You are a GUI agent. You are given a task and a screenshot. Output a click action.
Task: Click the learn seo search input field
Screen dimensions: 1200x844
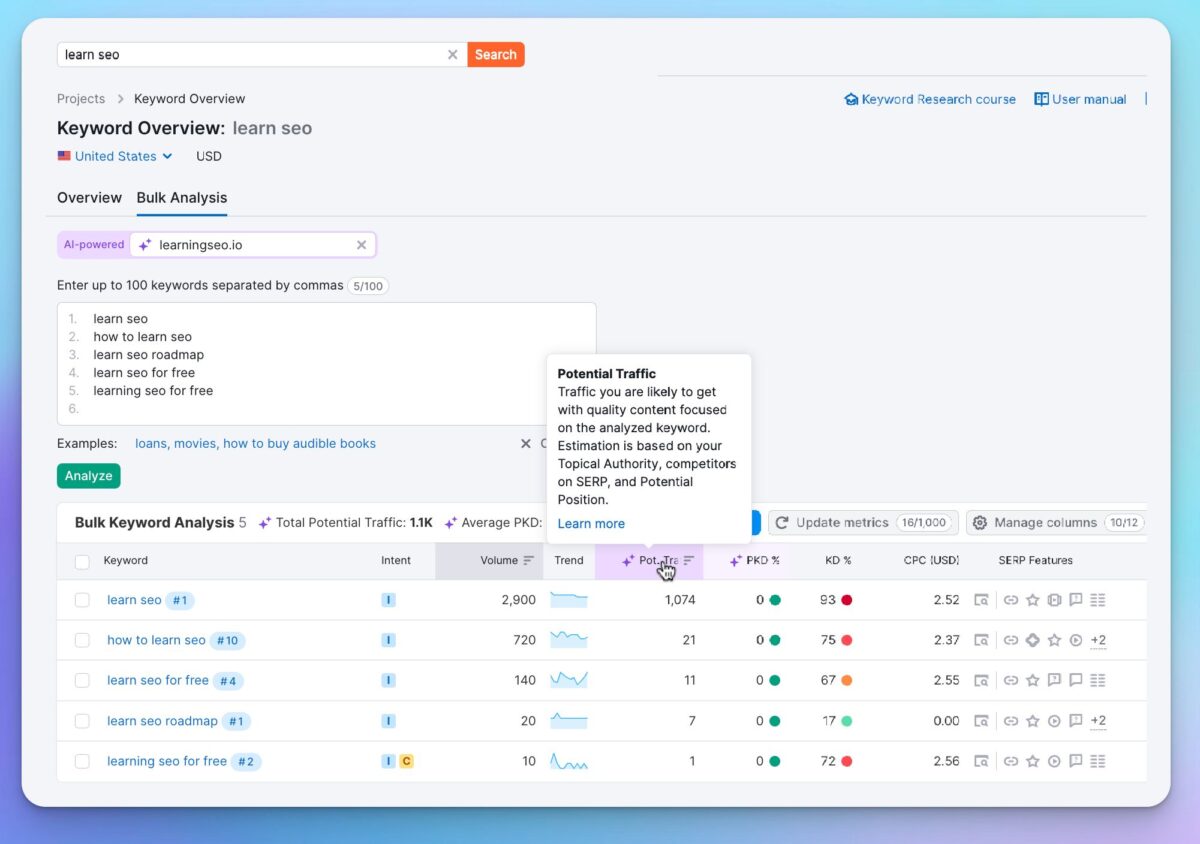250,54
